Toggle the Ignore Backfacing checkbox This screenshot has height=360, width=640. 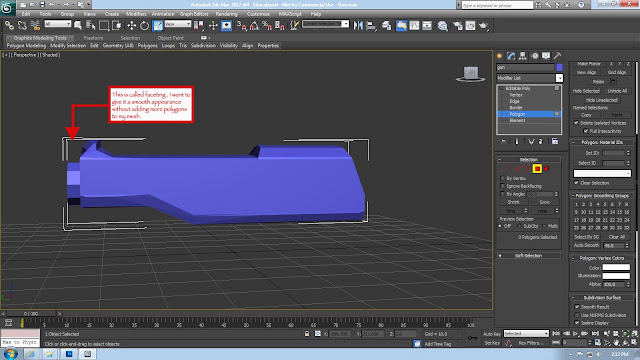pos(502,186)
